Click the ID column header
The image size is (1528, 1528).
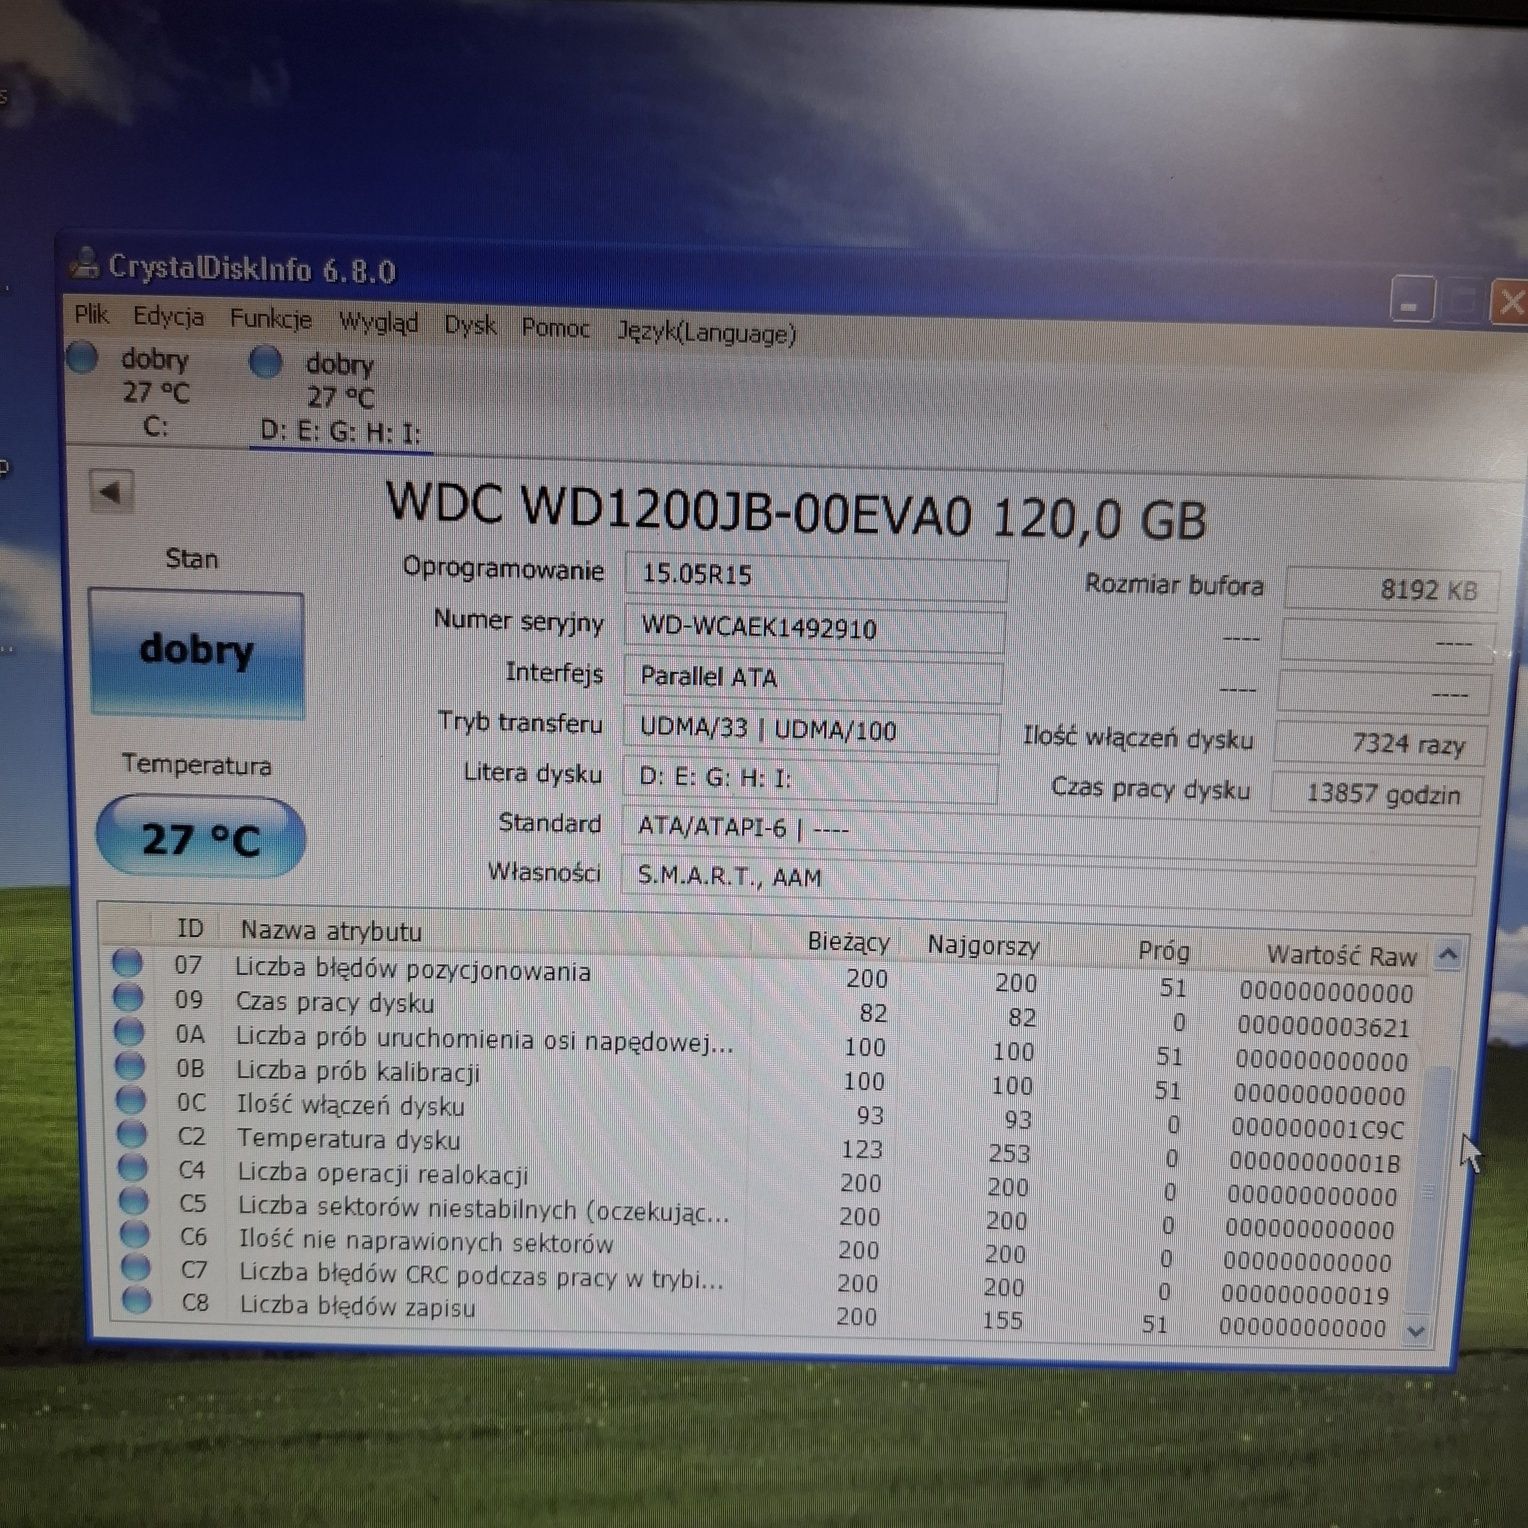pos(190,928)
